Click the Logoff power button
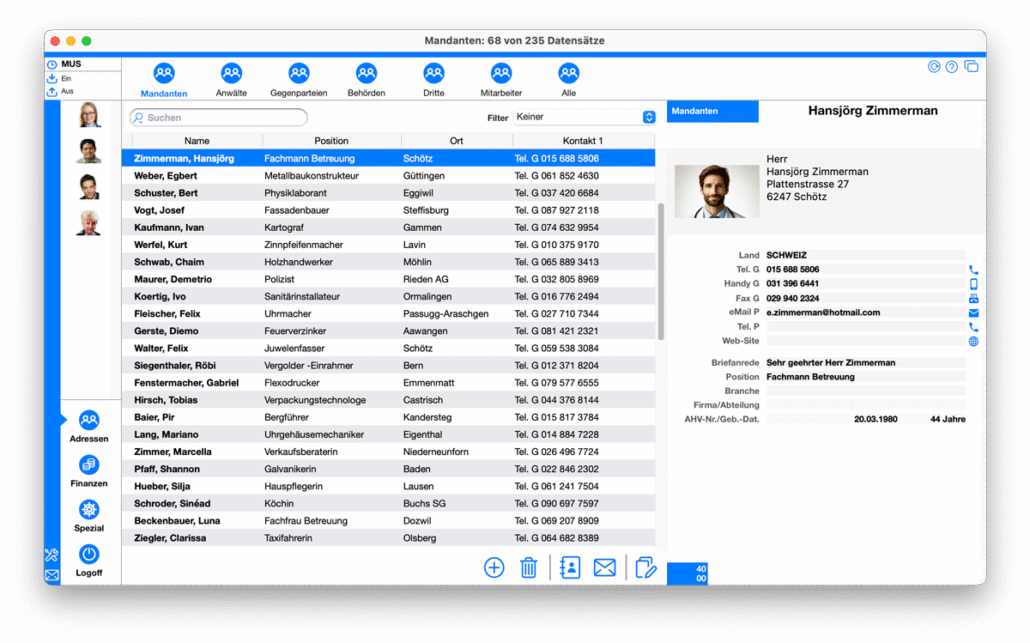The width and height of the screenshot is (1030, 643). click(89, 560)
